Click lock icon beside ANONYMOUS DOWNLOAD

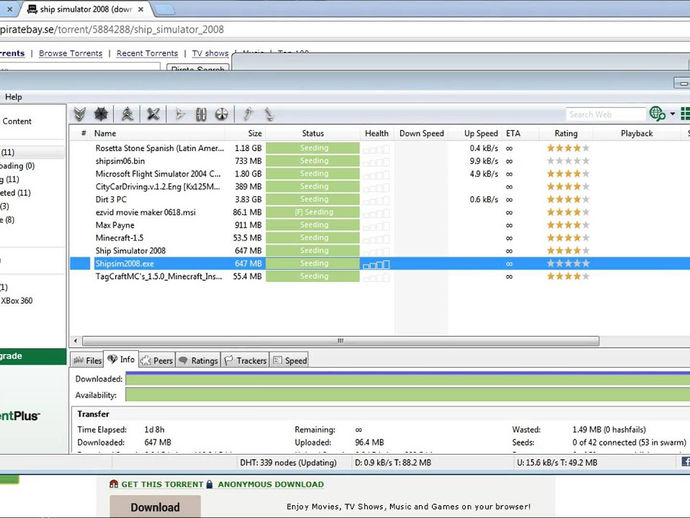point(209,485)
